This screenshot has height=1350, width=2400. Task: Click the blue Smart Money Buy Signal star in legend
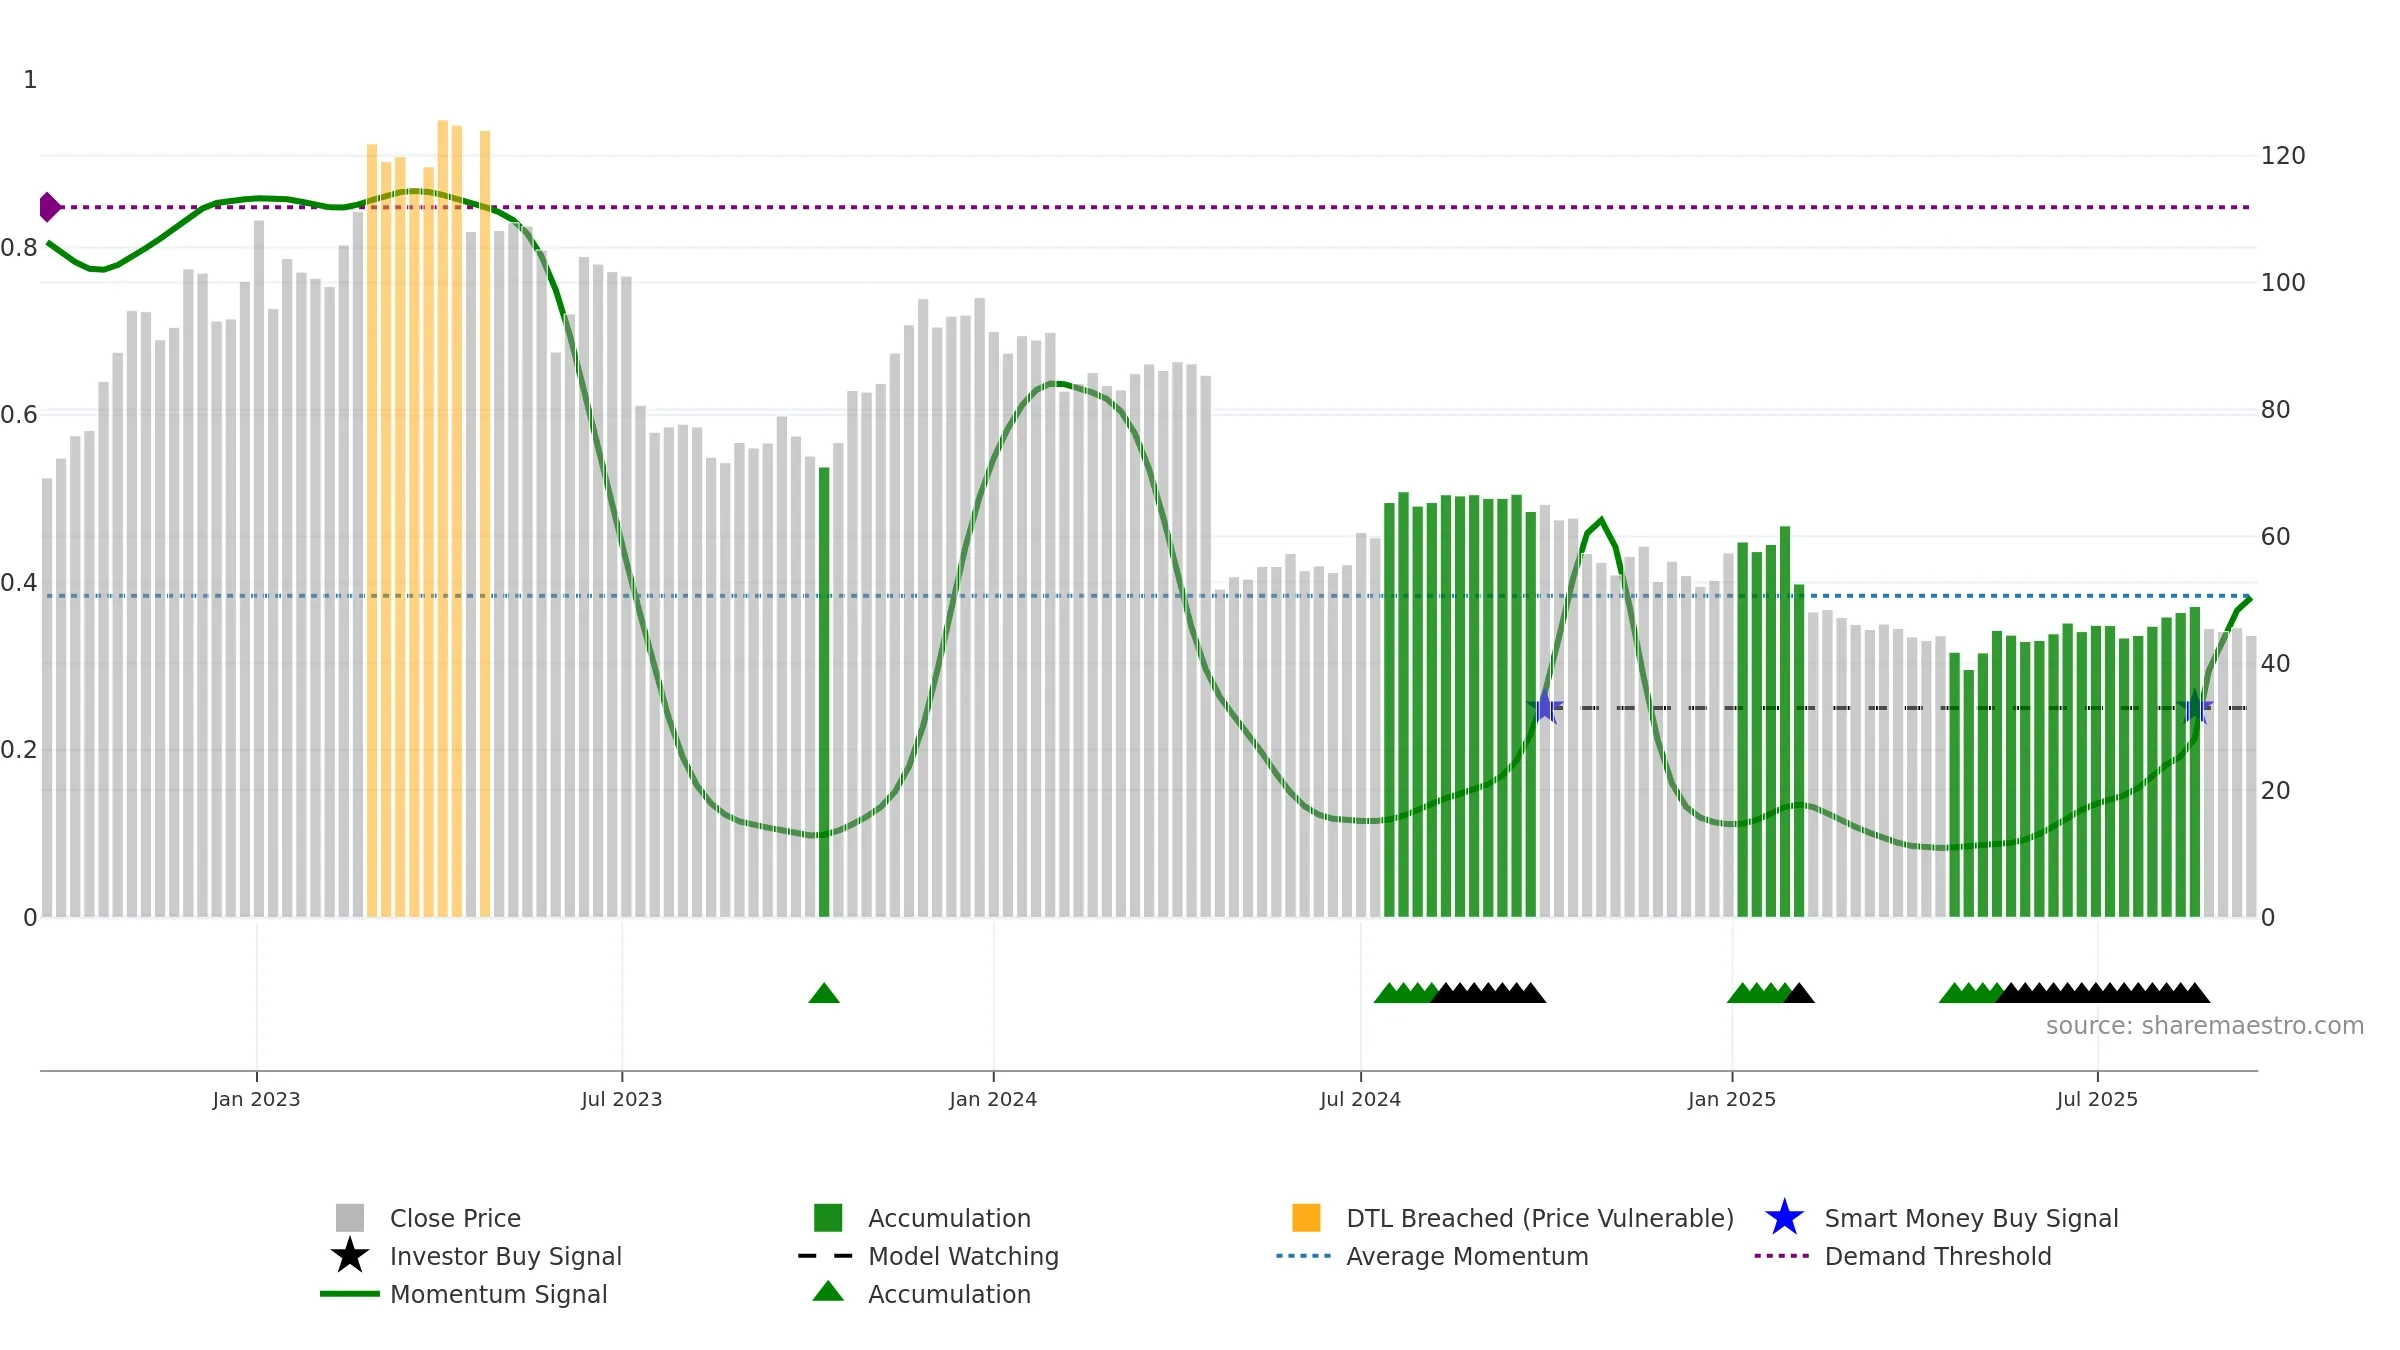[1784, 1218]
